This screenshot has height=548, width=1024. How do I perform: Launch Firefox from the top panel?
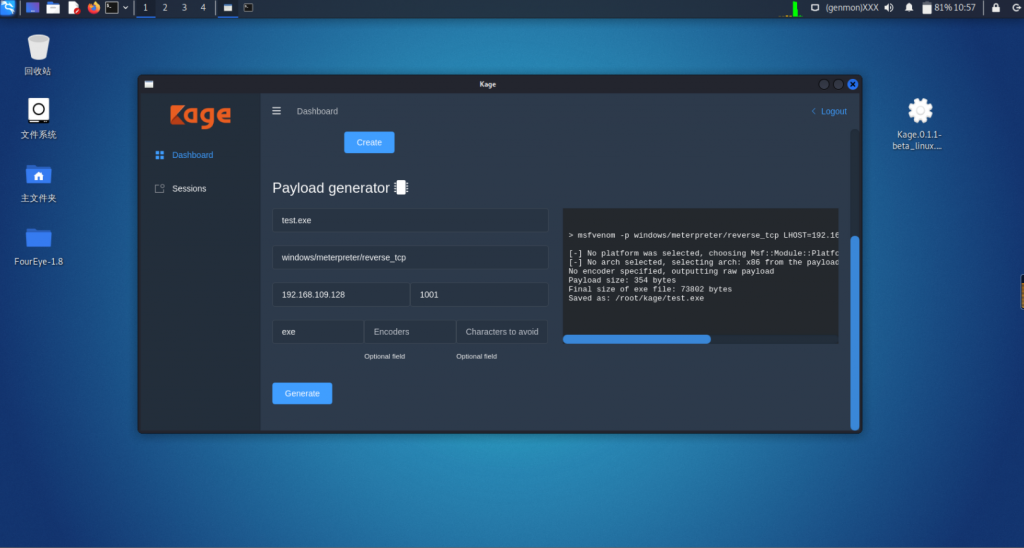click(93, 8)
